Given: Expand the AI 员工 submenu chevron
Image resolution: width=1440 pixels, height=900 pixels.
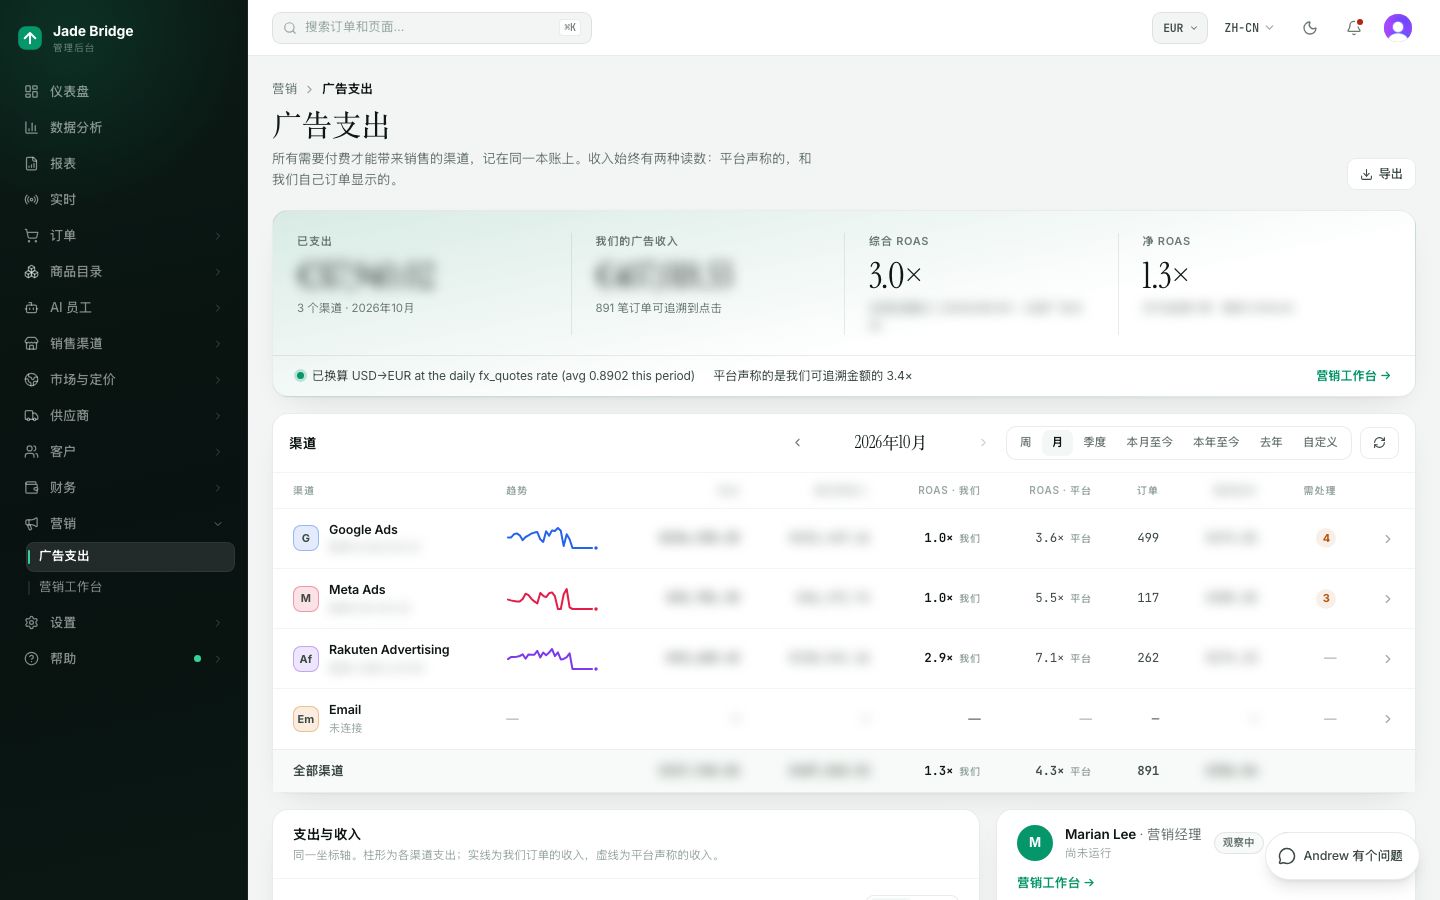Looking at the screenshot, I should tap(218, 307).
